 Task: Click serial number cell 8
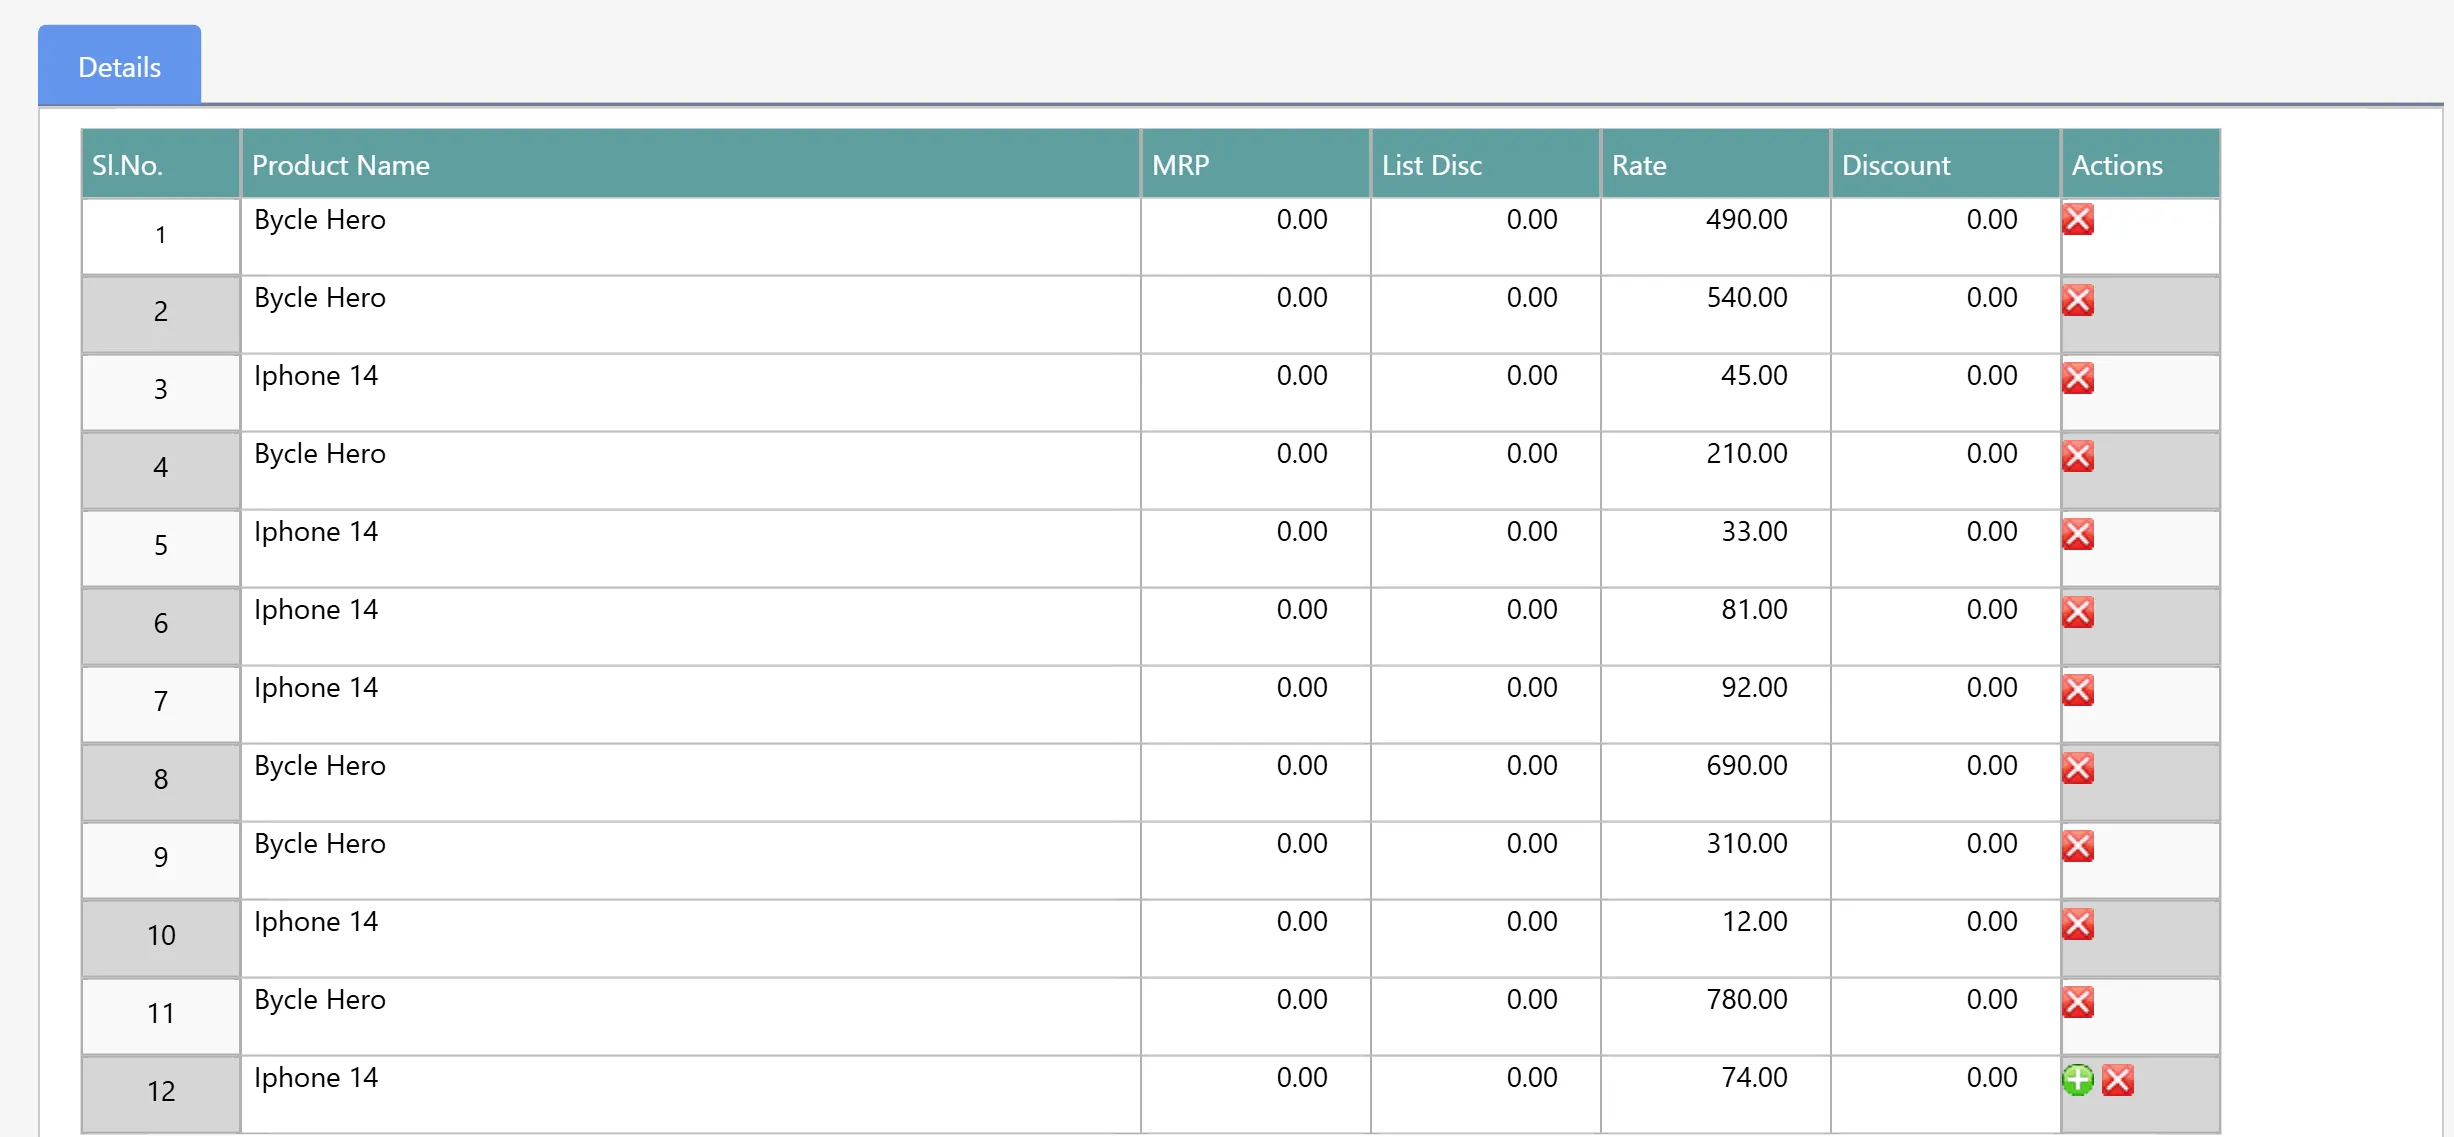click(x=161, y=783)
